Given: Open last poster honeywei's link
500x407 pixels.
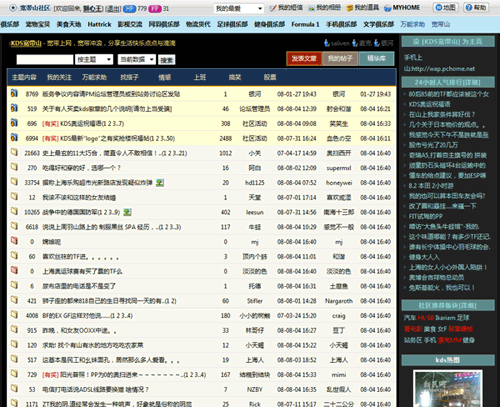Looking at the screenshot, I should pos(339,183).
